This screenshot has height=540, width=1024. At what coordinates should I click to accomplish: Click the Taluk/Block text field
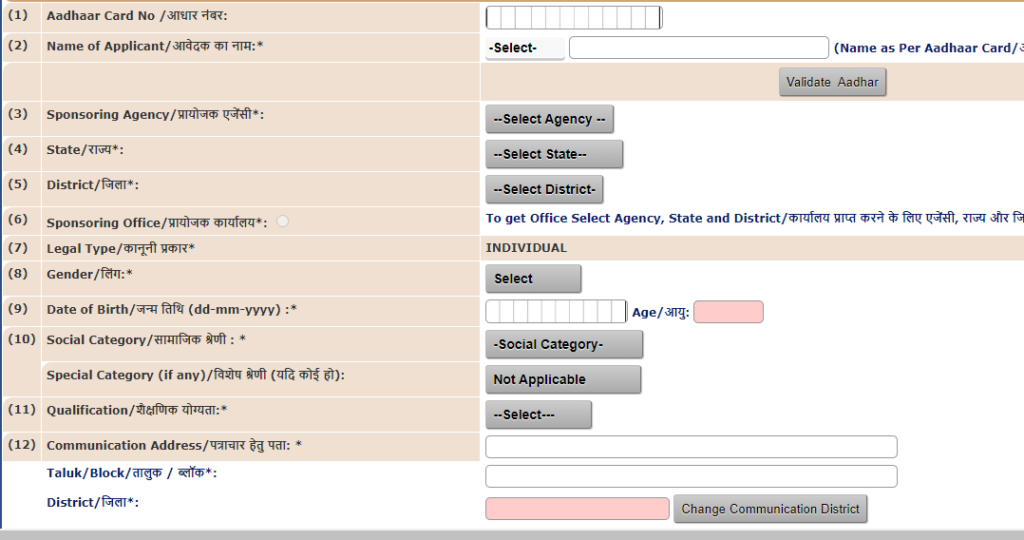pyautogui.click(x=691, y=477)
